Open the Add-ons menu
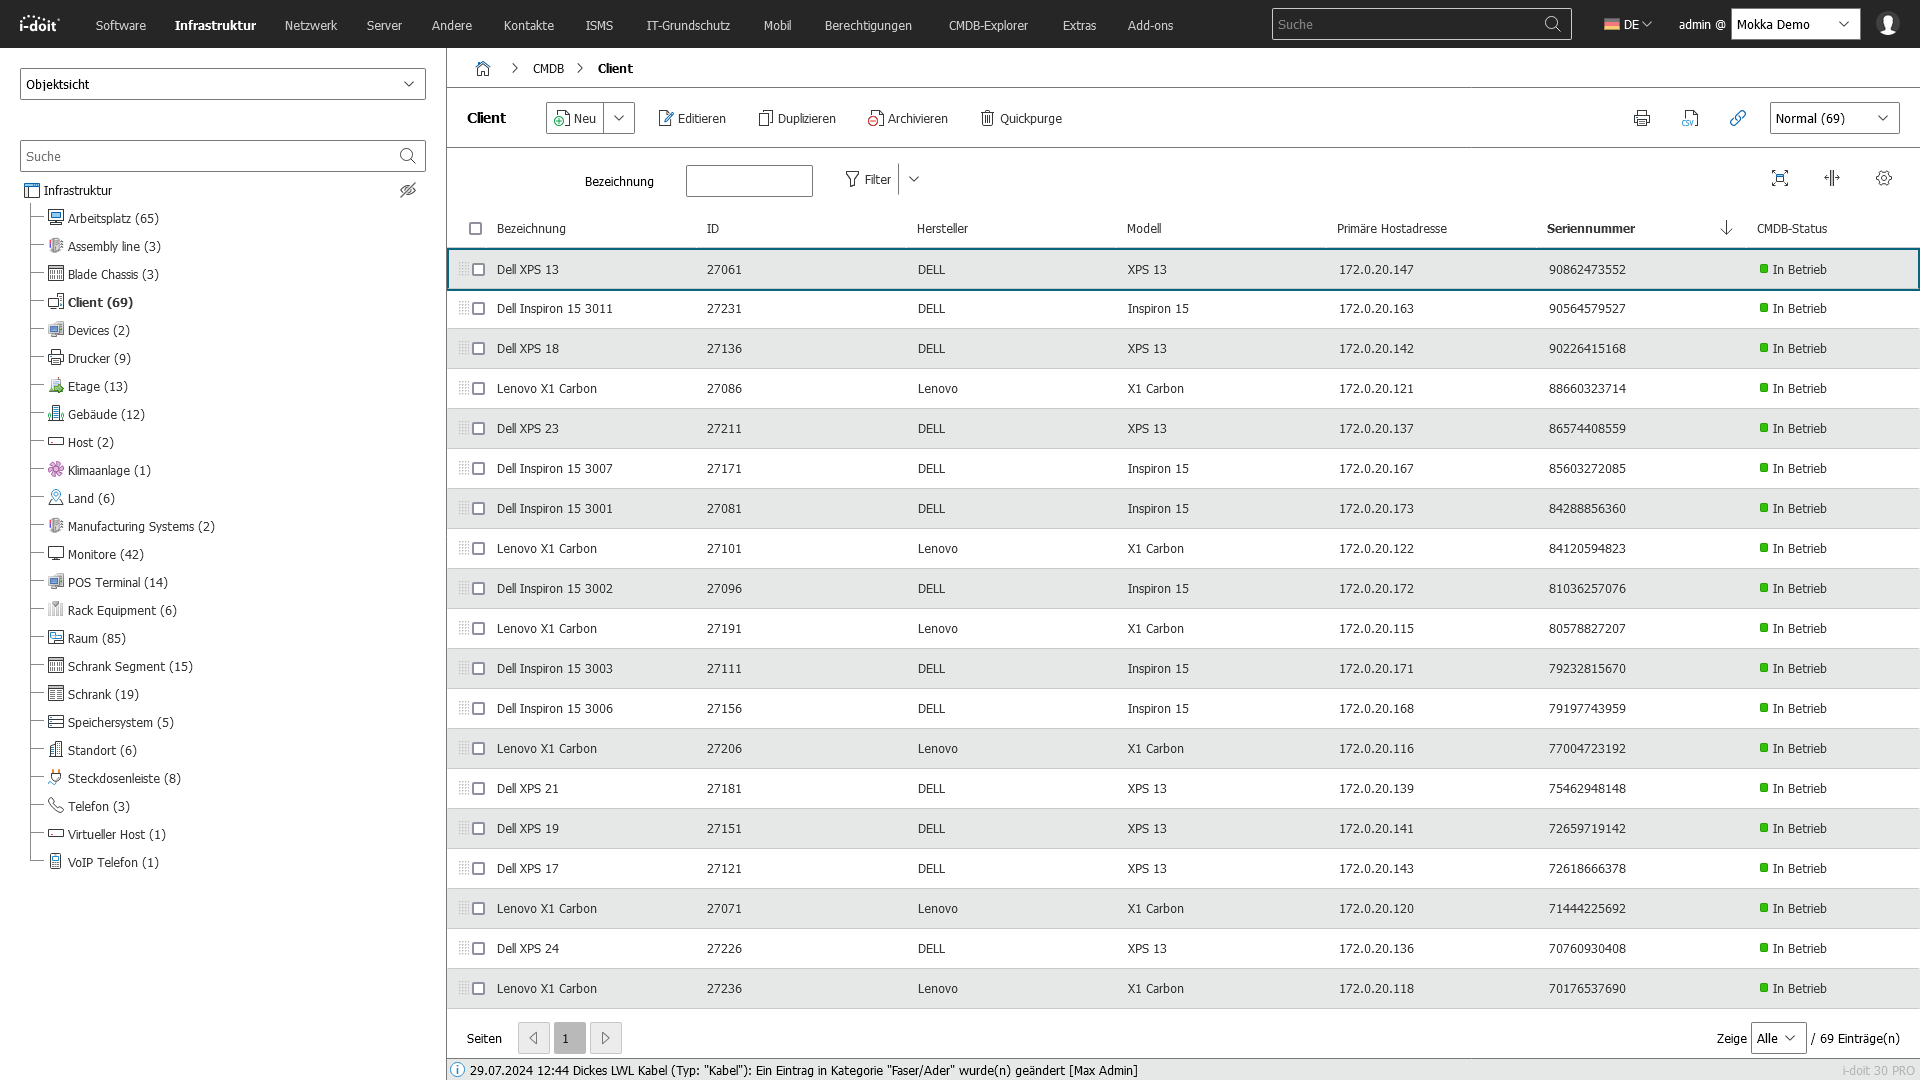 1150,25
